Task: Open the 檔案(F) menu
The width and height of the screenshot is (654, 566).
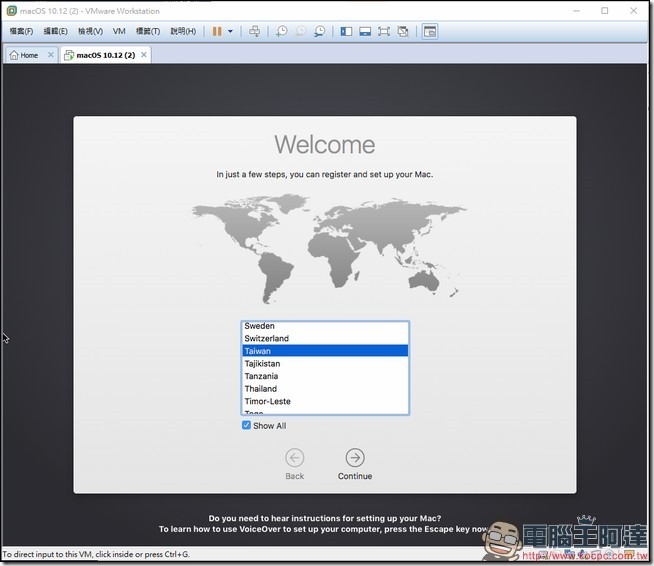Action: pyautogui.click(x=21, y=31)
